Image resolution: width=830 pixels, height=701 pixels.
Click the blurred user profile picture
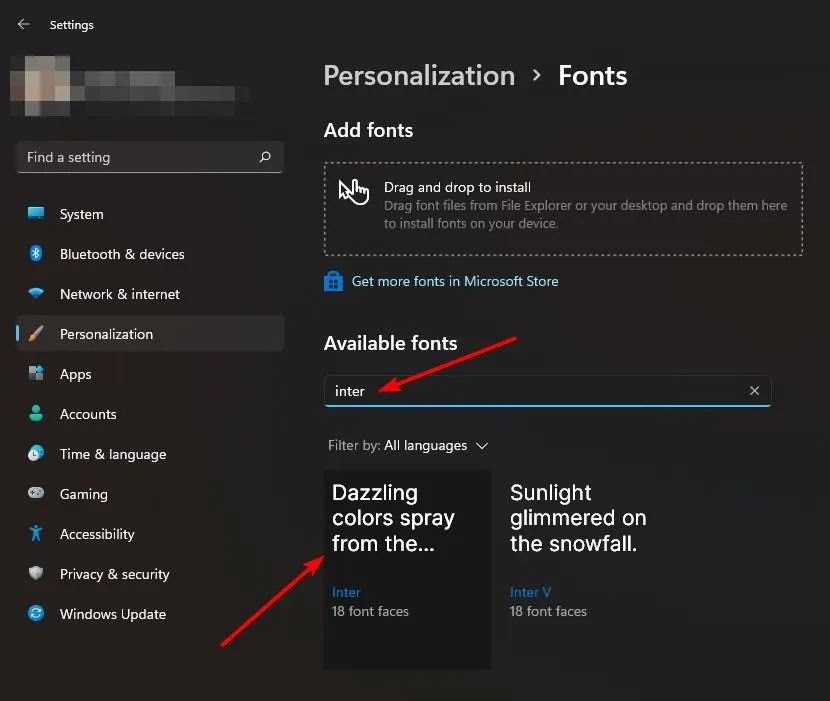[x=40, y=85]
